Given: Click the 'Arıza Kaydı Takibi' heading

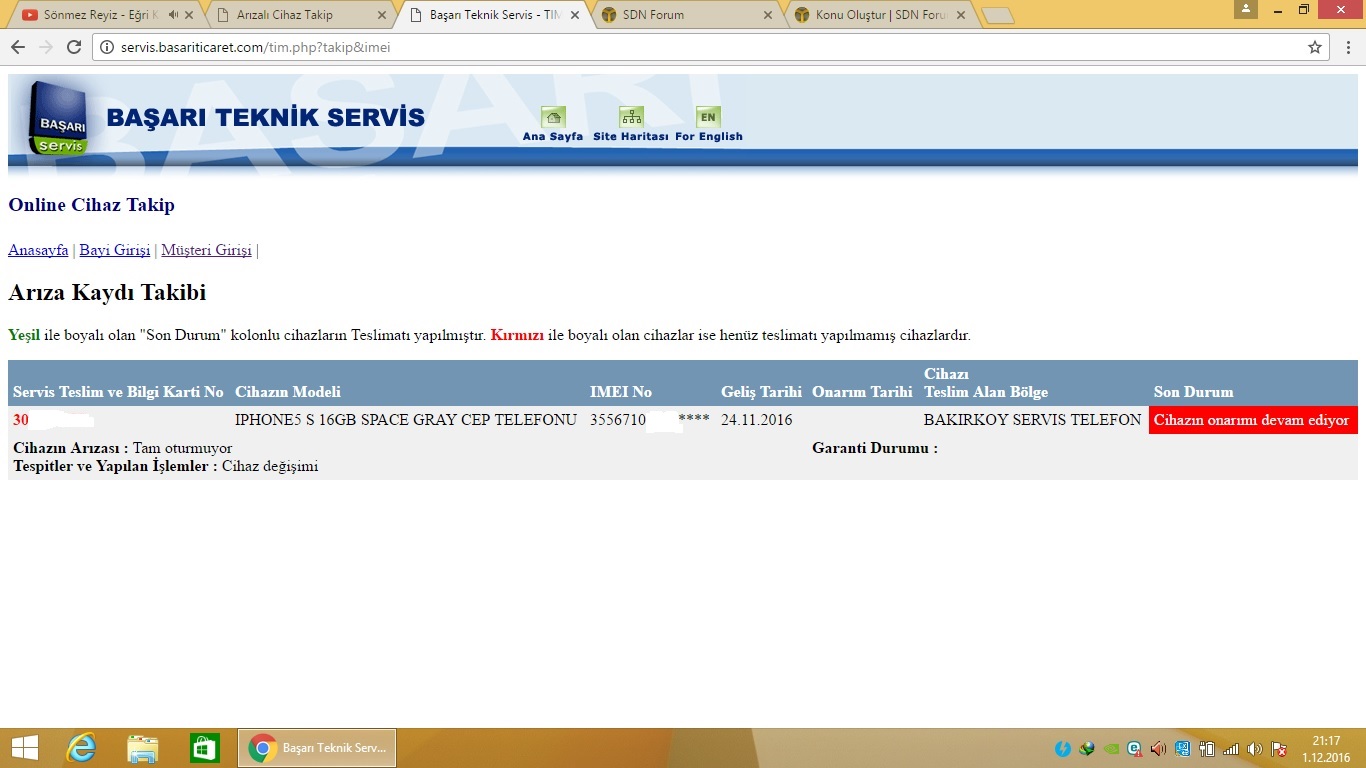Looking at the screenshot, I should (107, 293).
